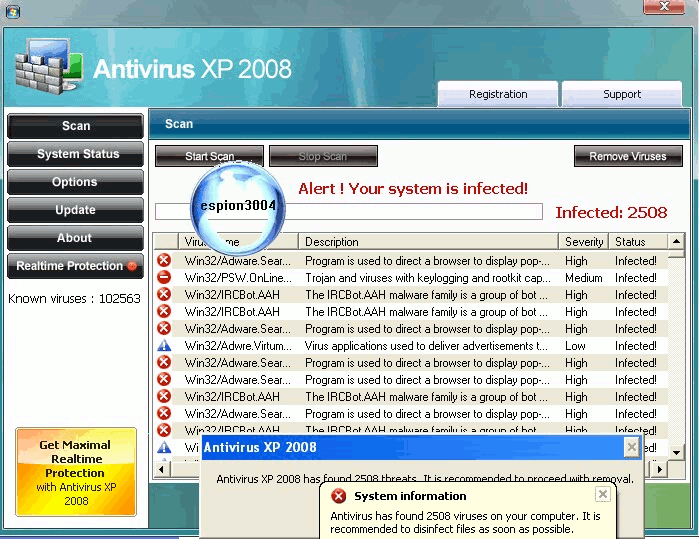Click the red Realtime Protection status dot
Screen dimensions: 699x539
coord(132,266)
